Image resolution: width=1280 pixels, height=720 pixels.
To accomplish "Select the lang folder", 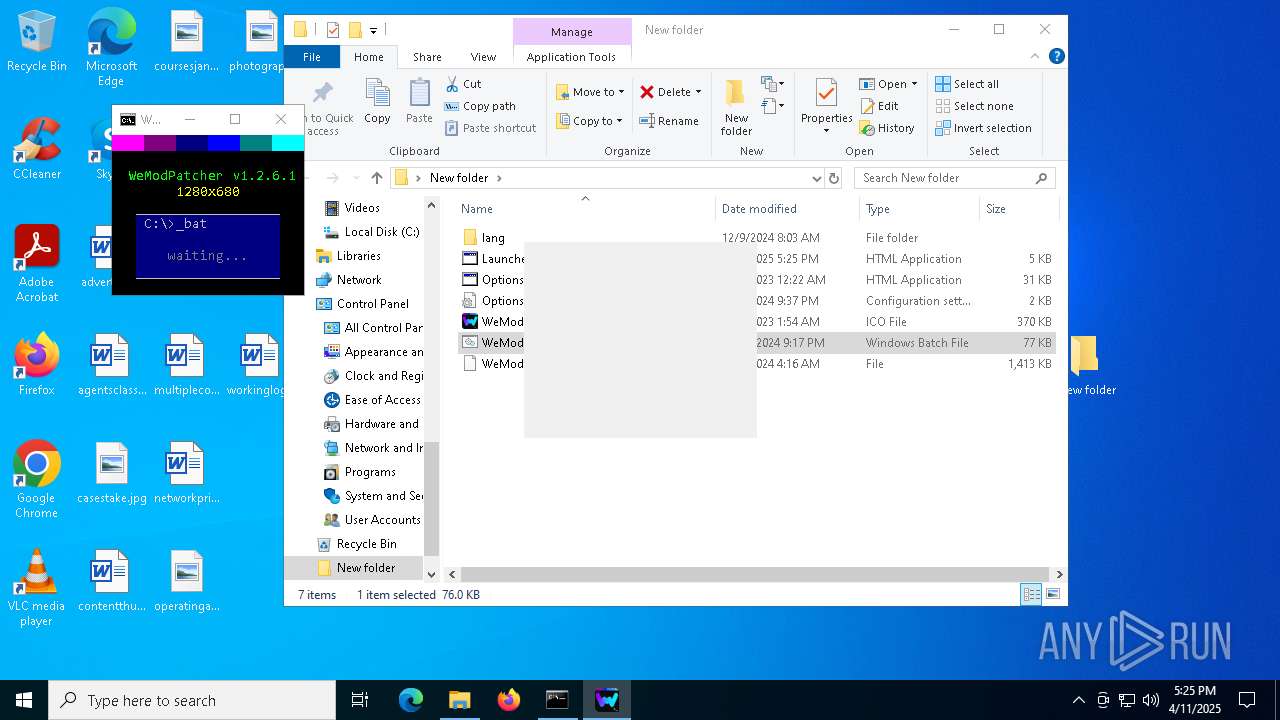I will 493,238.
